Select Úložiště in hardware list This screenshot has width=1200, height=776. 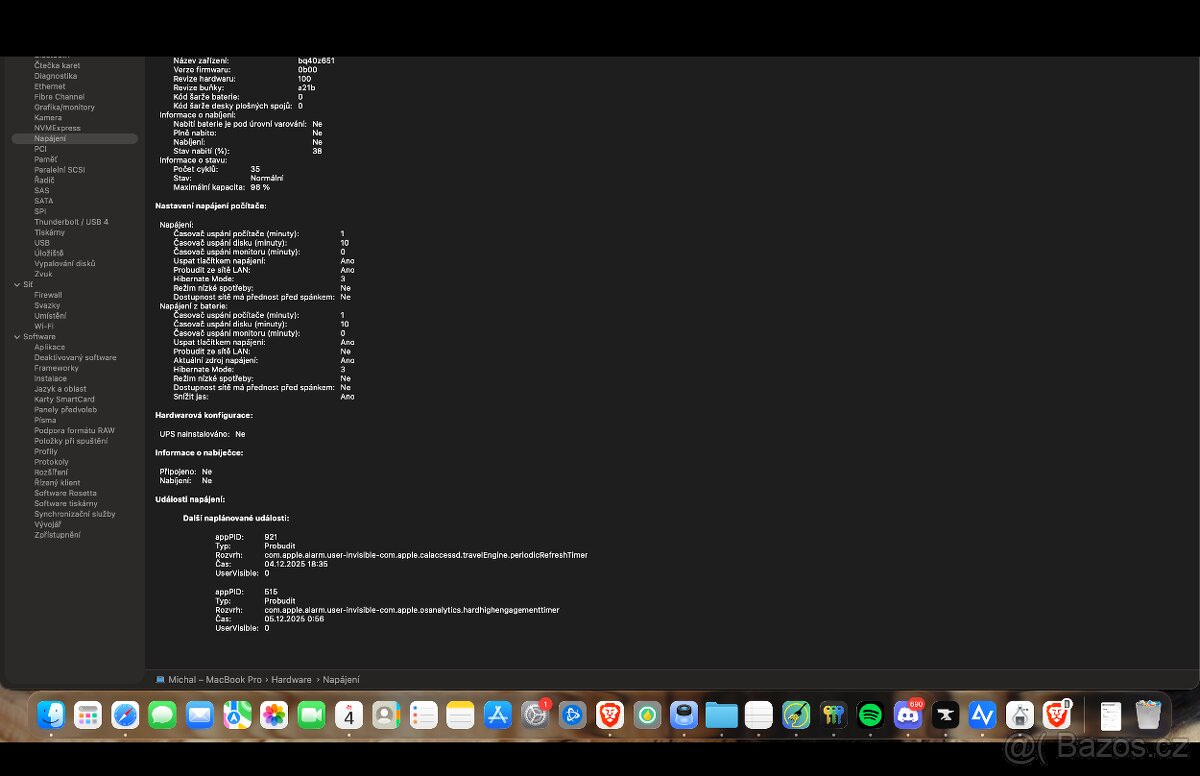49,253
